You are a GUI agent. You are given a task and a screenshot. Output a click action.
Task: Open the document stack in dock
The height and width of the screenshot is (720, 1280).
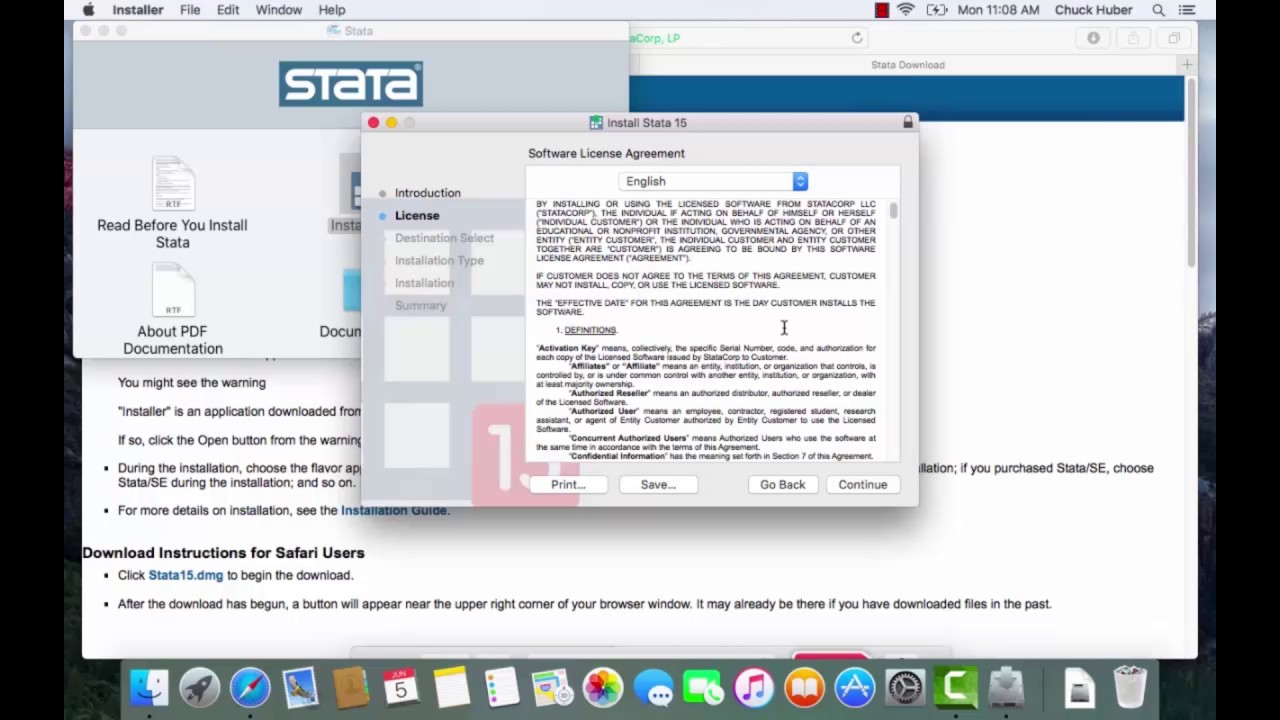click(1080, 688)
